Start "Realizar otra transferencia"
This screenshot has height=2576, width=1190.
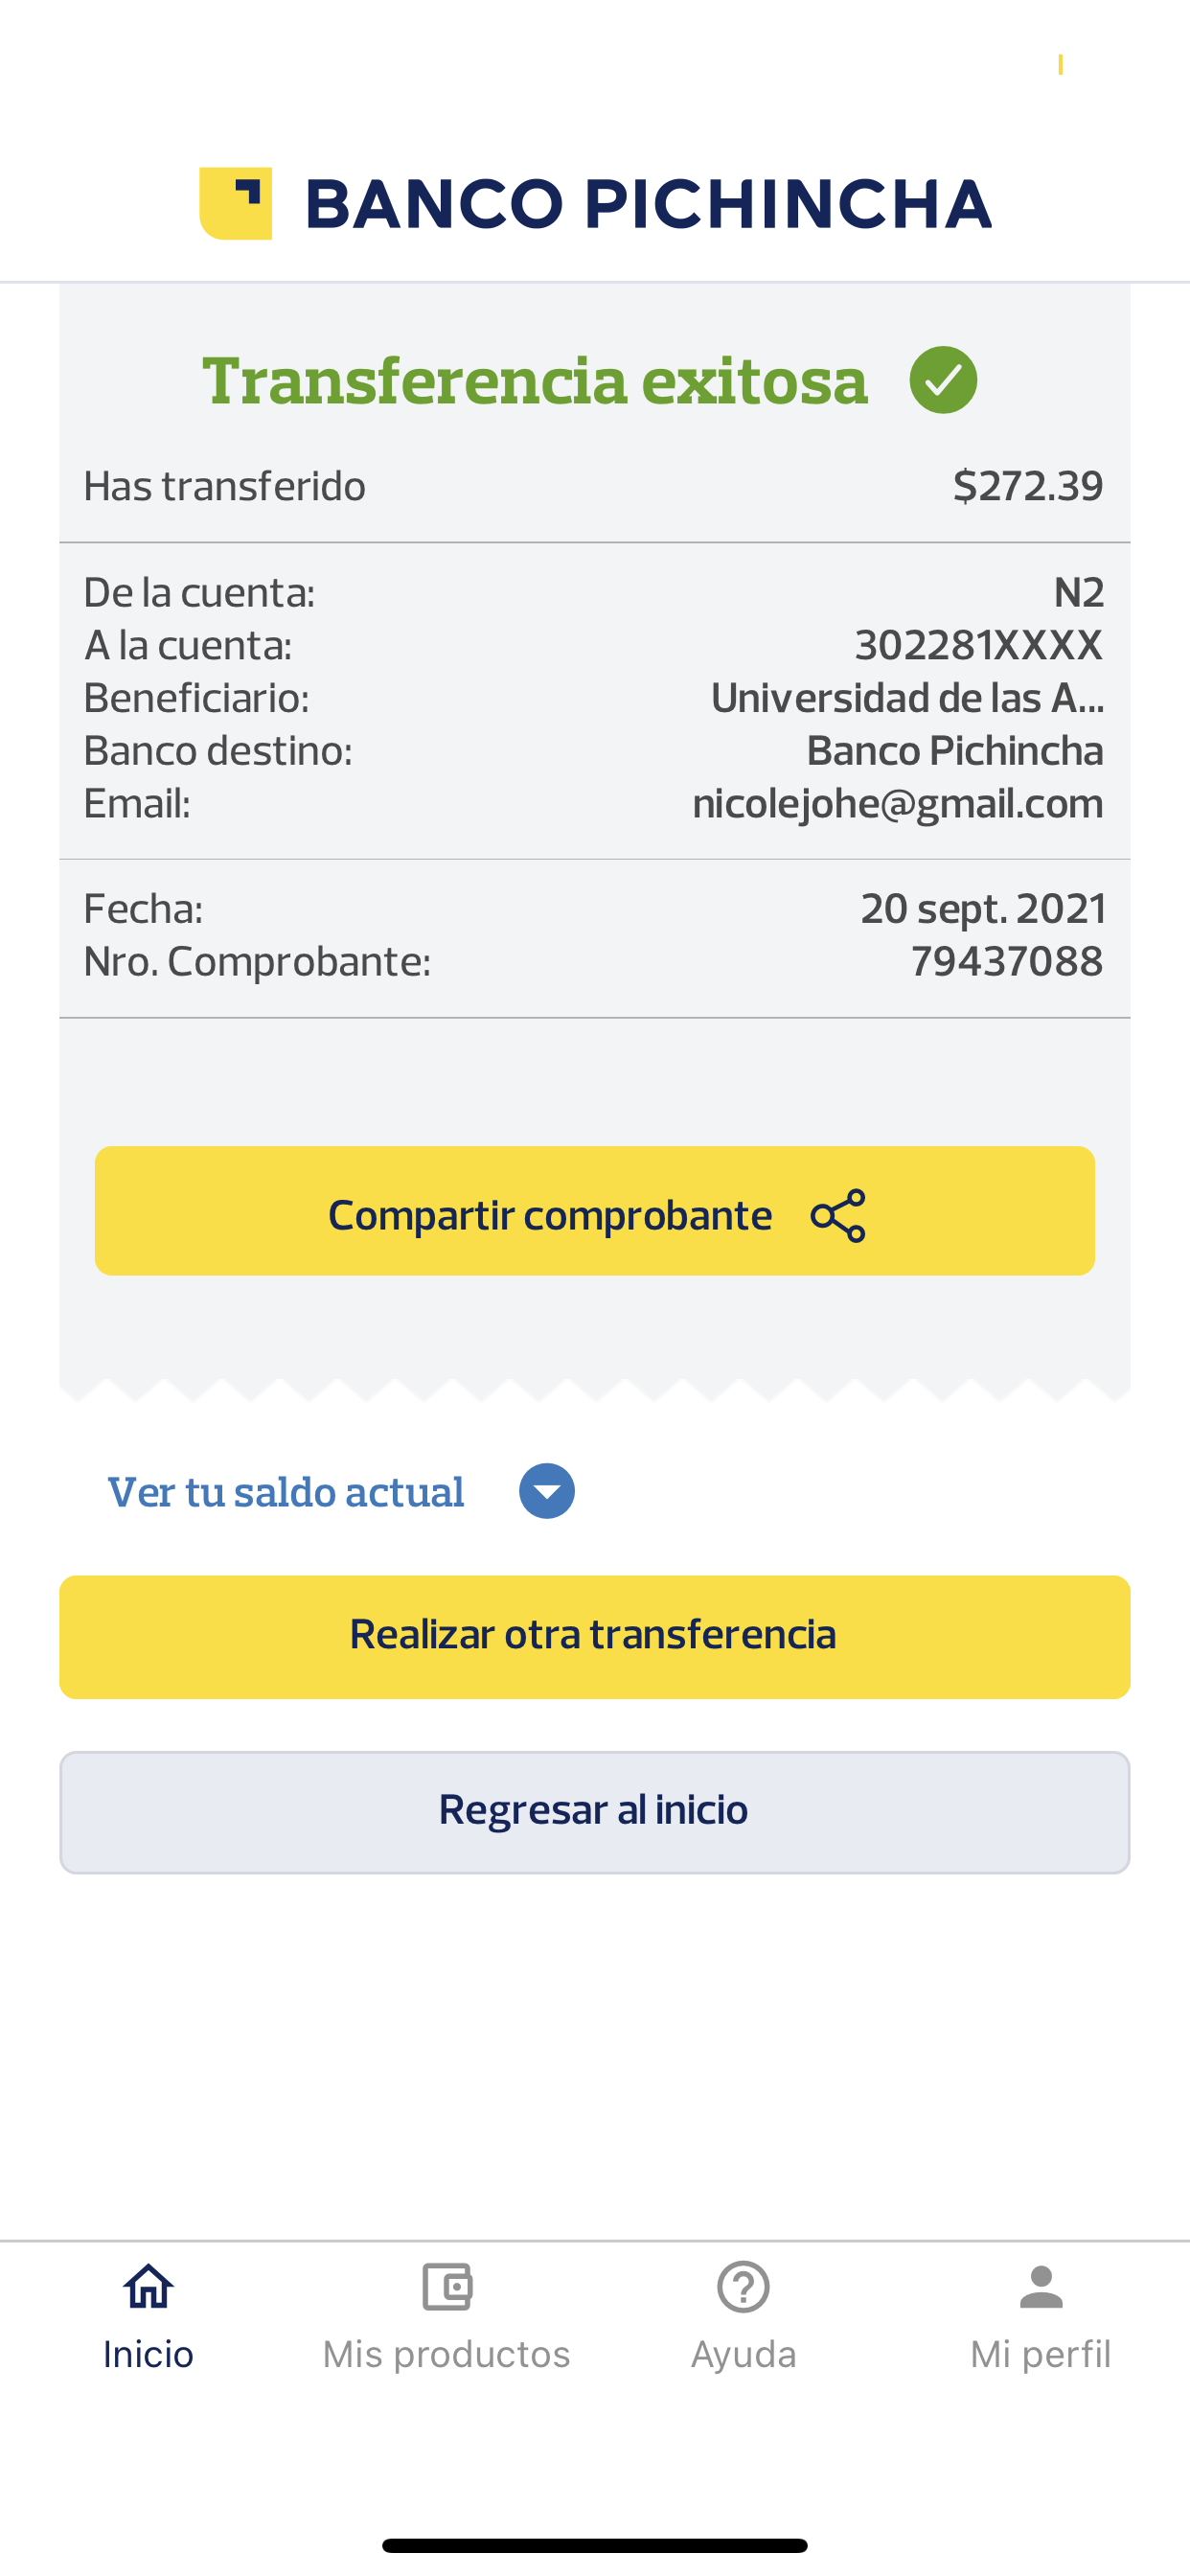click(594, 1636)
